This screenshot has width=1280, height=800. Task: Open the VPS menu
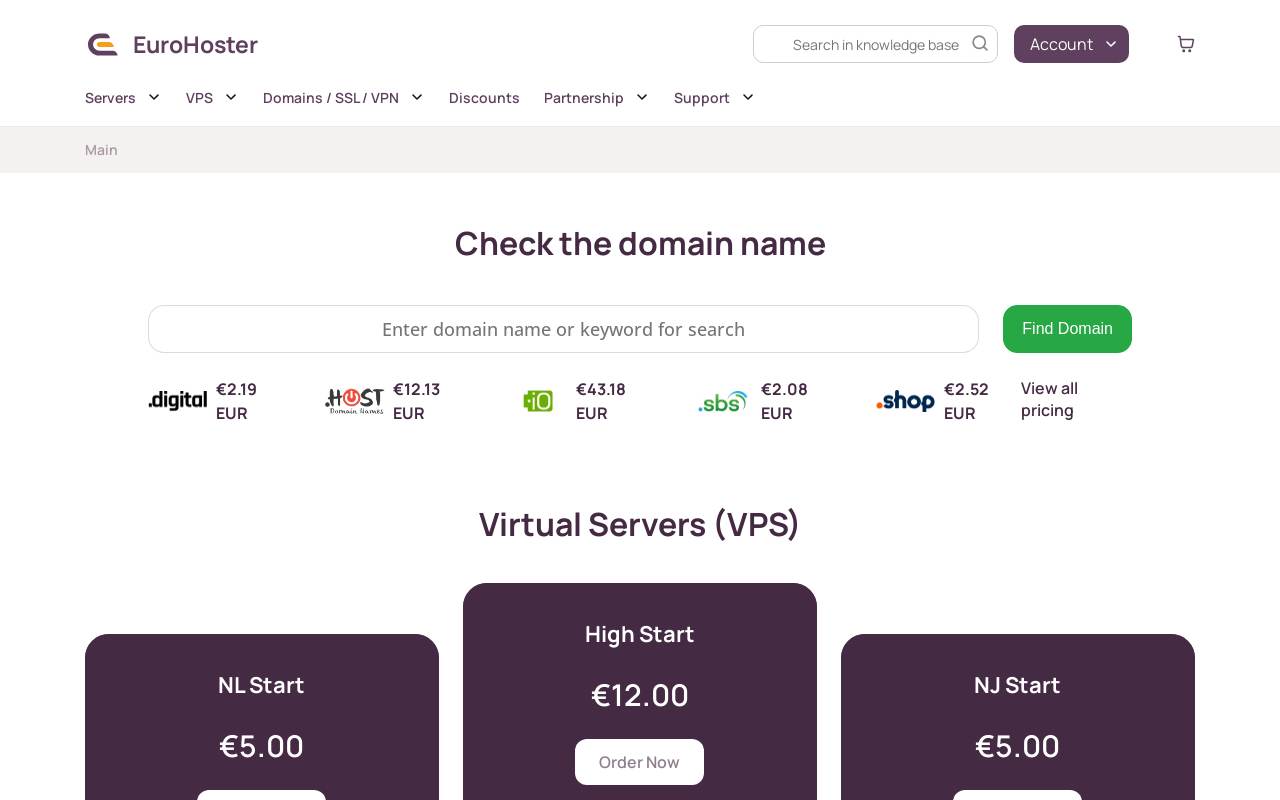tap(199, 98)
